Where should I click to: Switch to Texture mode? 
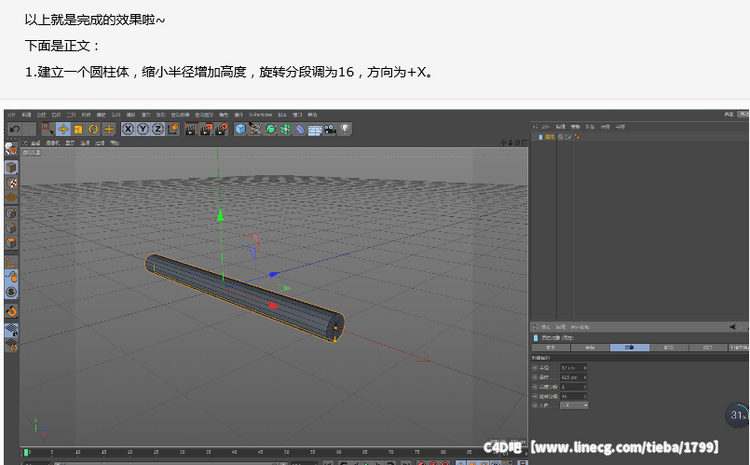[x=11, y=183]
